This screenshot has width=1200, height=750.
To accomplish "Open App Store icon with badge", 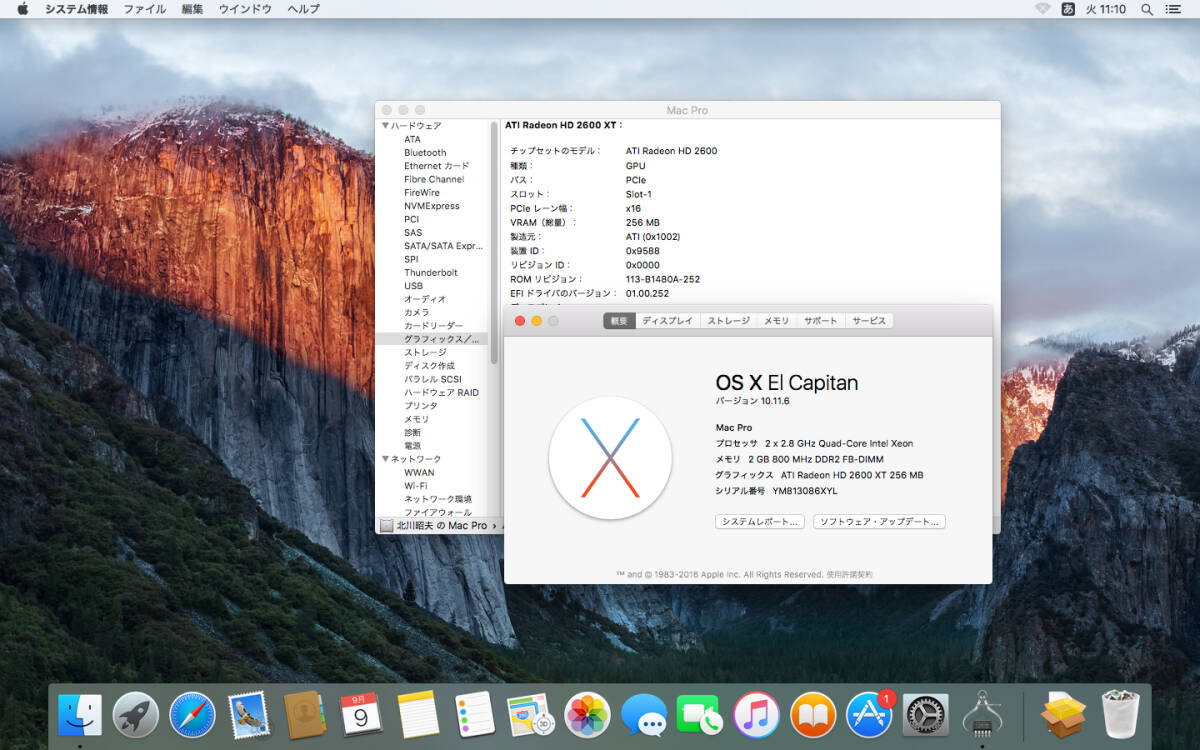I will point(870,714).
